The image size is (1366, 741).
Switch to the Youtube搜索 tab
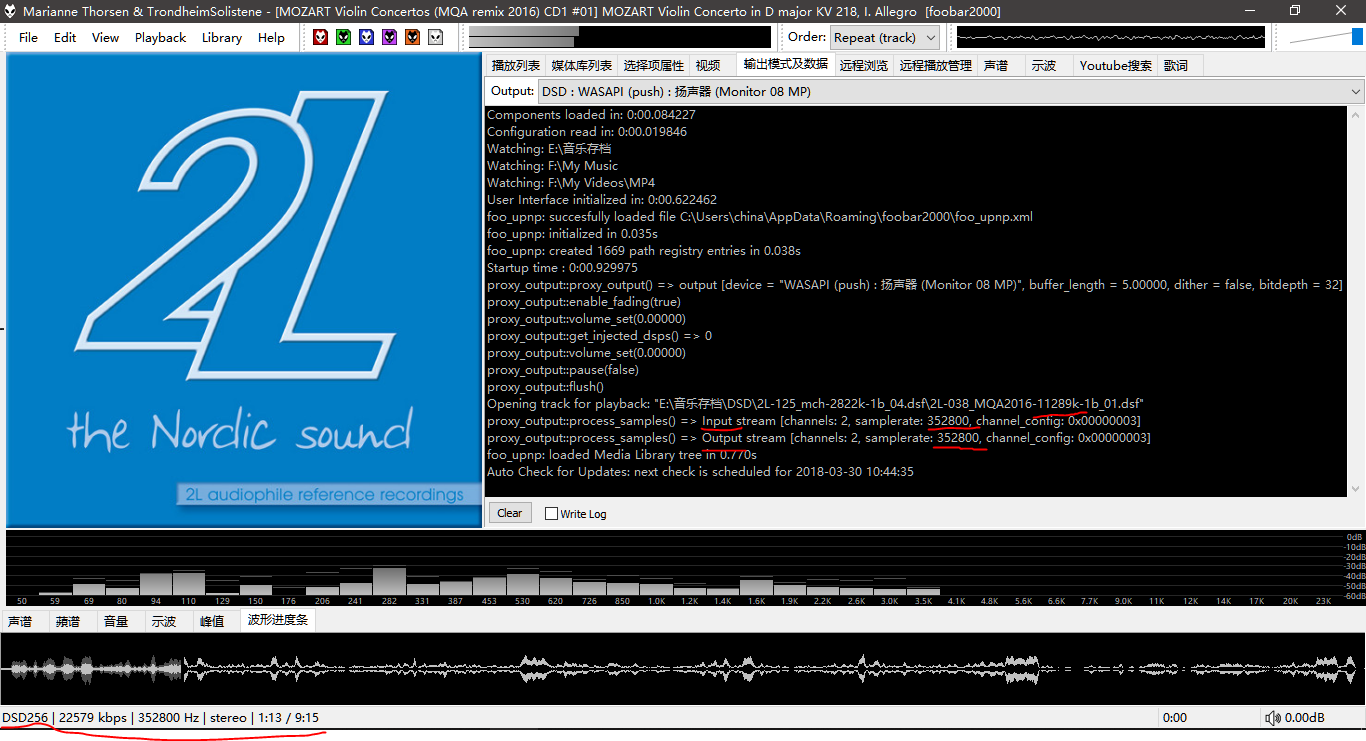click(1115, 65)
